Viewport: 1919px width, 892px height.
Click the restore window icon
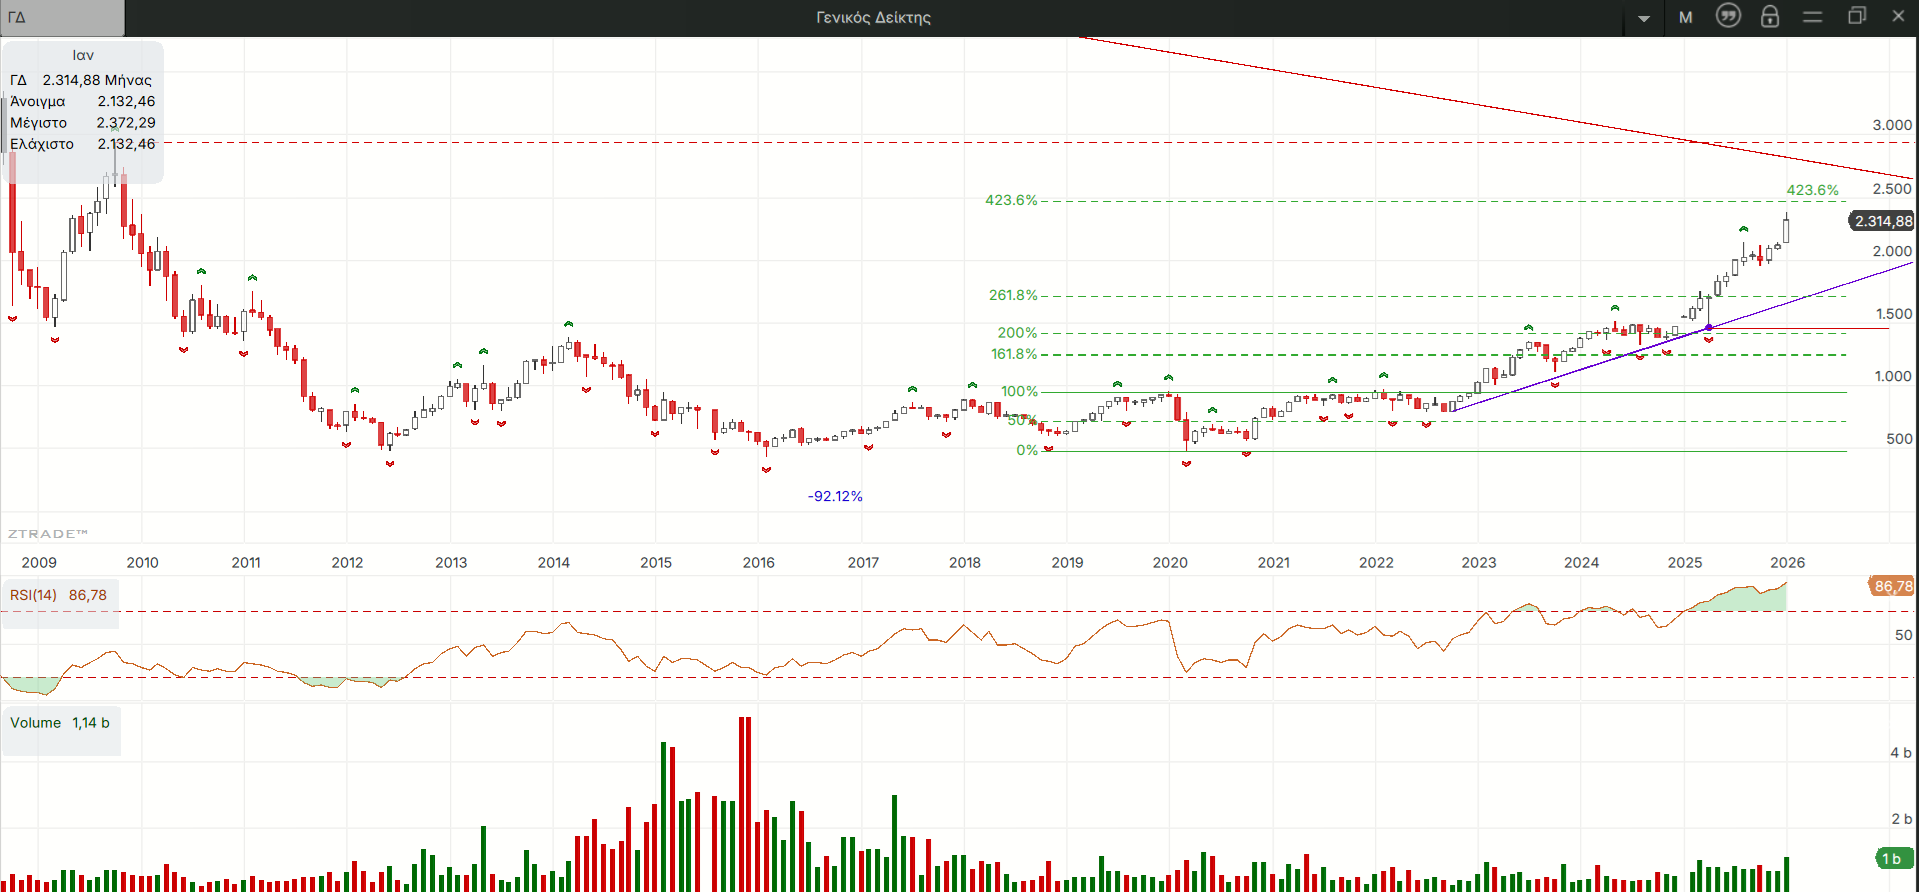pos(1856,16)
